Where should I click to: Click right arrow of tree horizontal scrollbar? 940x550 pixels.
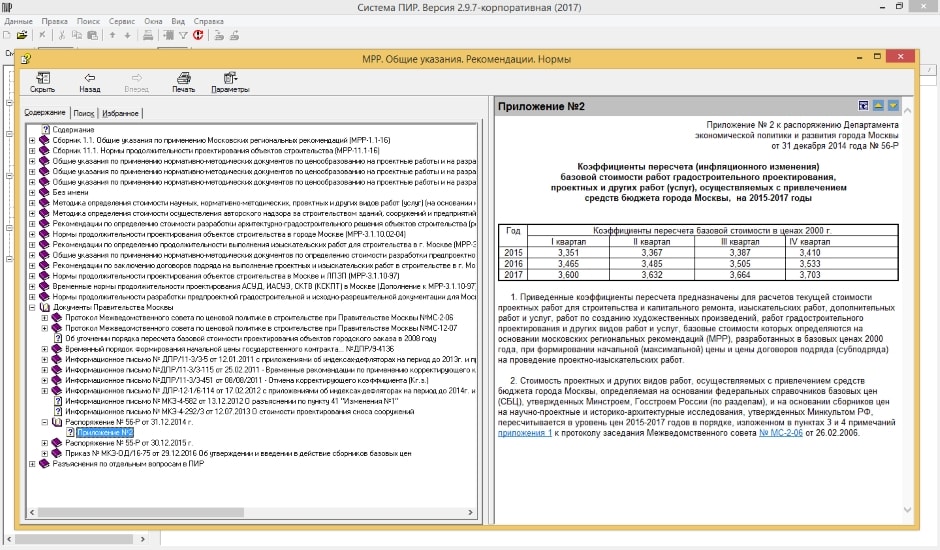471,513
